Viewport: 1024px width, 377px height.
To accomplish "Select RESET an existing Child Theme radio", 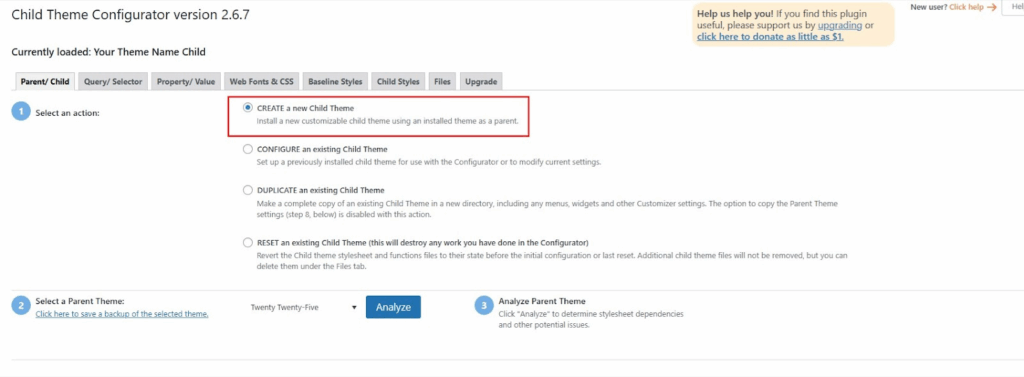I will 248,242.
